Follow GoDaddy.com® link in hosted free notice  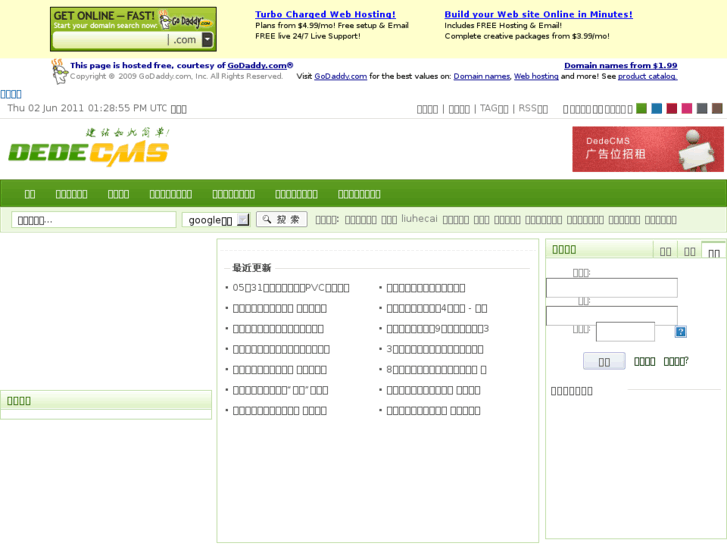260,65
